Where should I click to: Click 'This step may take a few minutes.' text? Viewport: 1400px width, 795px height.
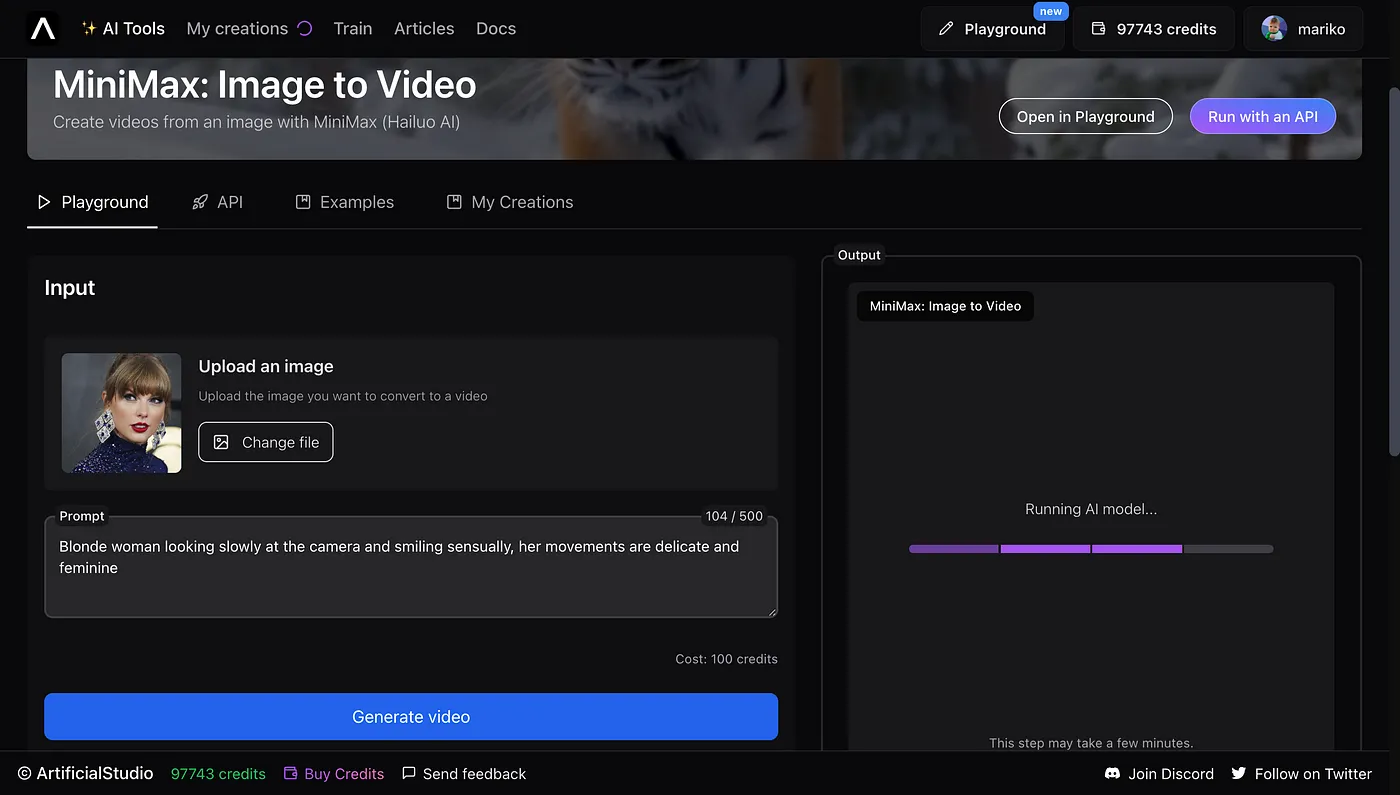point(1091,743)
